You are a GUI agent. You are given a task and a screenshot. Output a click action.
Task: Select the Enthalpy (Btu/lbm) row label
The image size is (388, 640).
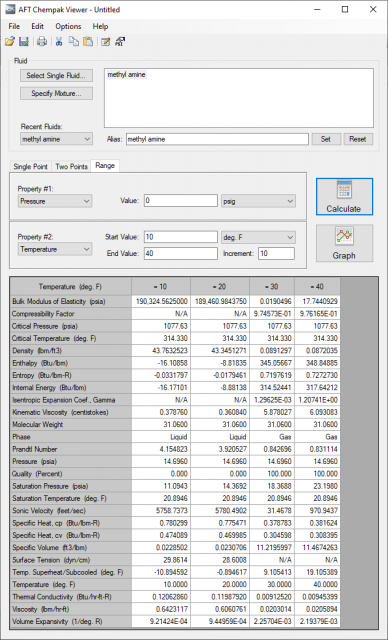[x=71, y=363]
